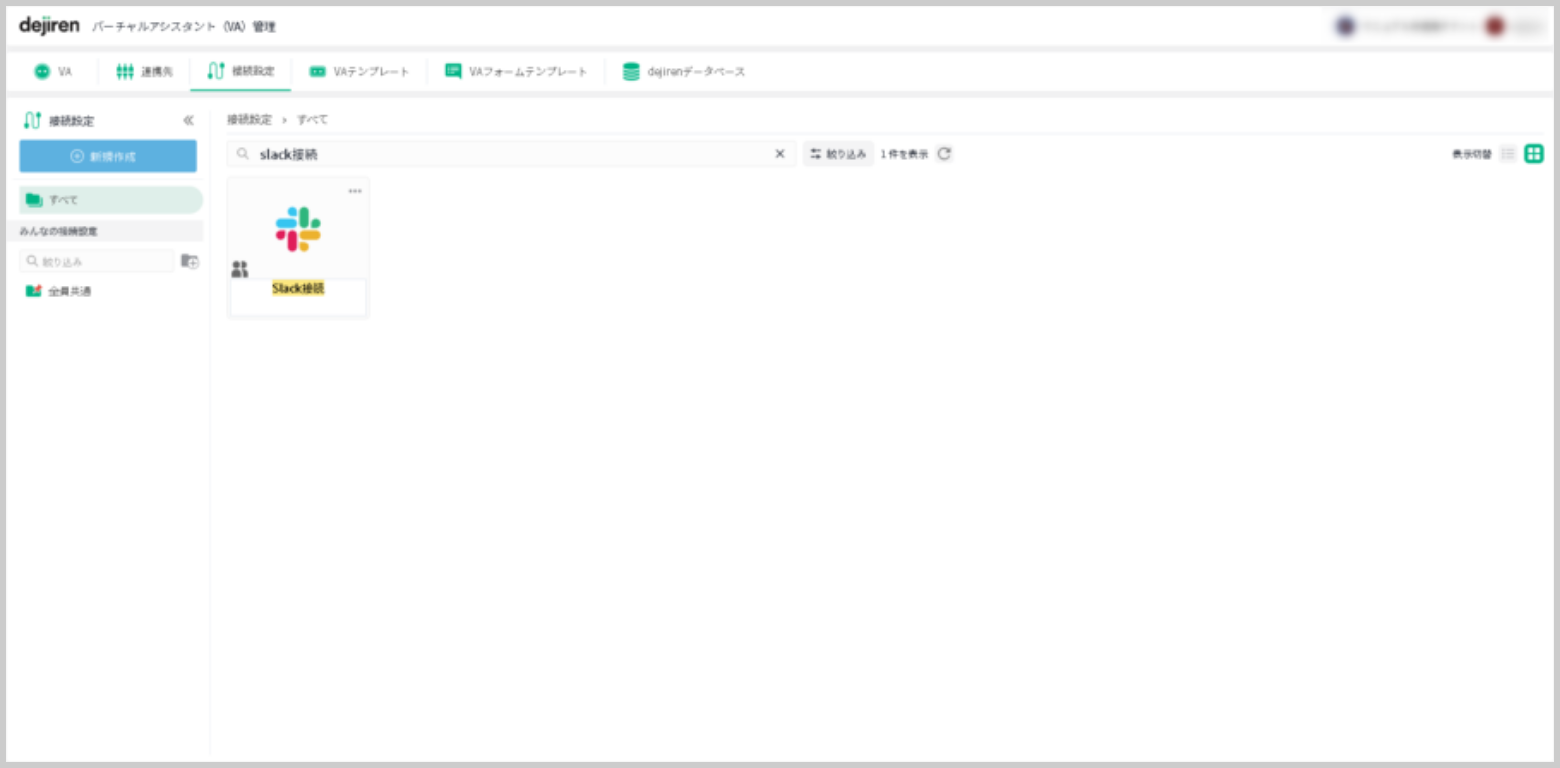The image size is (1560, 768).
Task: Open the 絞り込み filter button
Action: click(838, 154)
